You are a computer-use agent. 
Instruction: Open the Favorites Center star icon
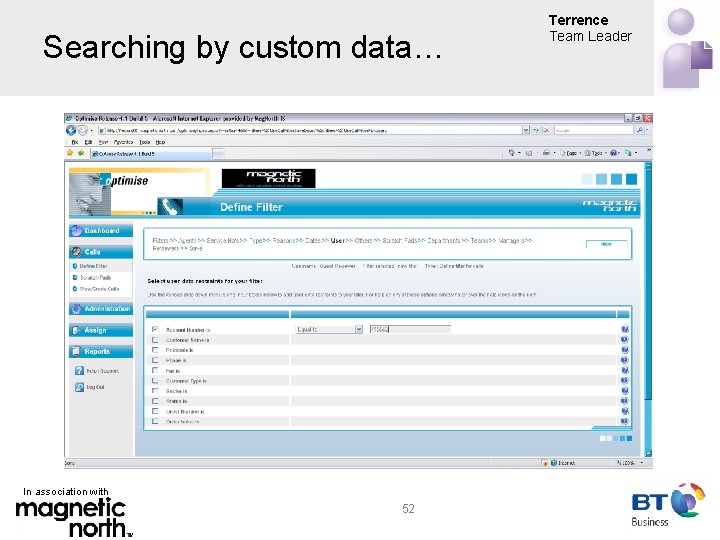[70, 153]
